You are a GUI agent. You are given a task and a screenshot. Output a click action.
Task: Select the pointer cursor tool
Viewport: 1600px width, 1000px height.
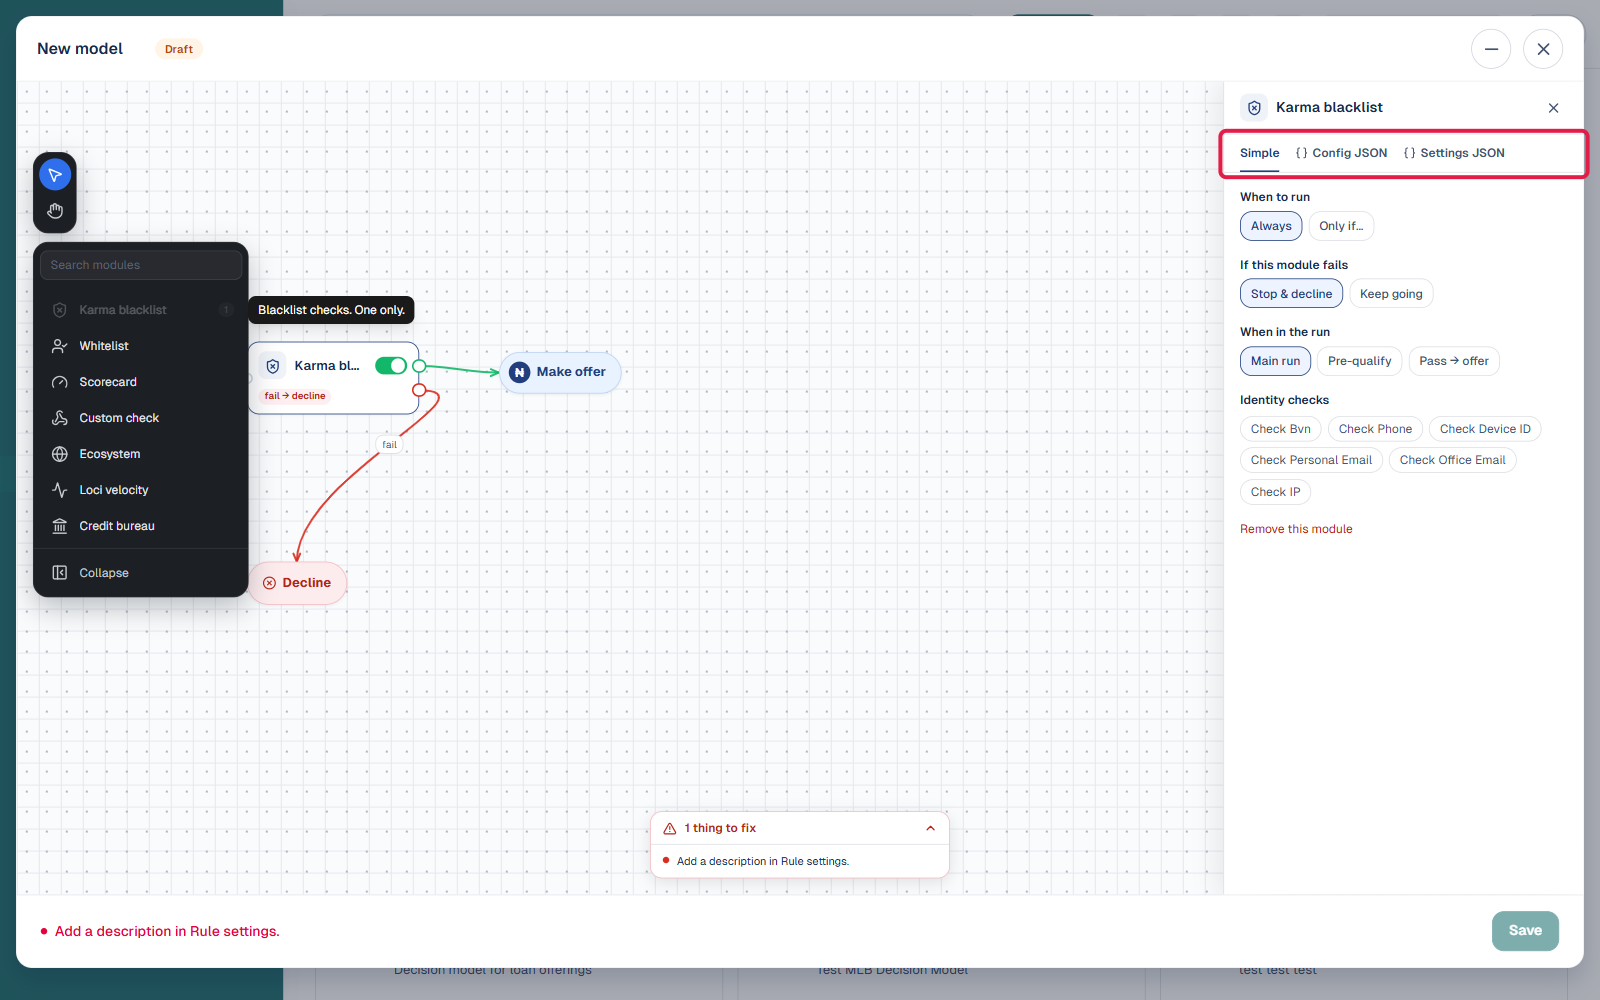click(55, 175)
